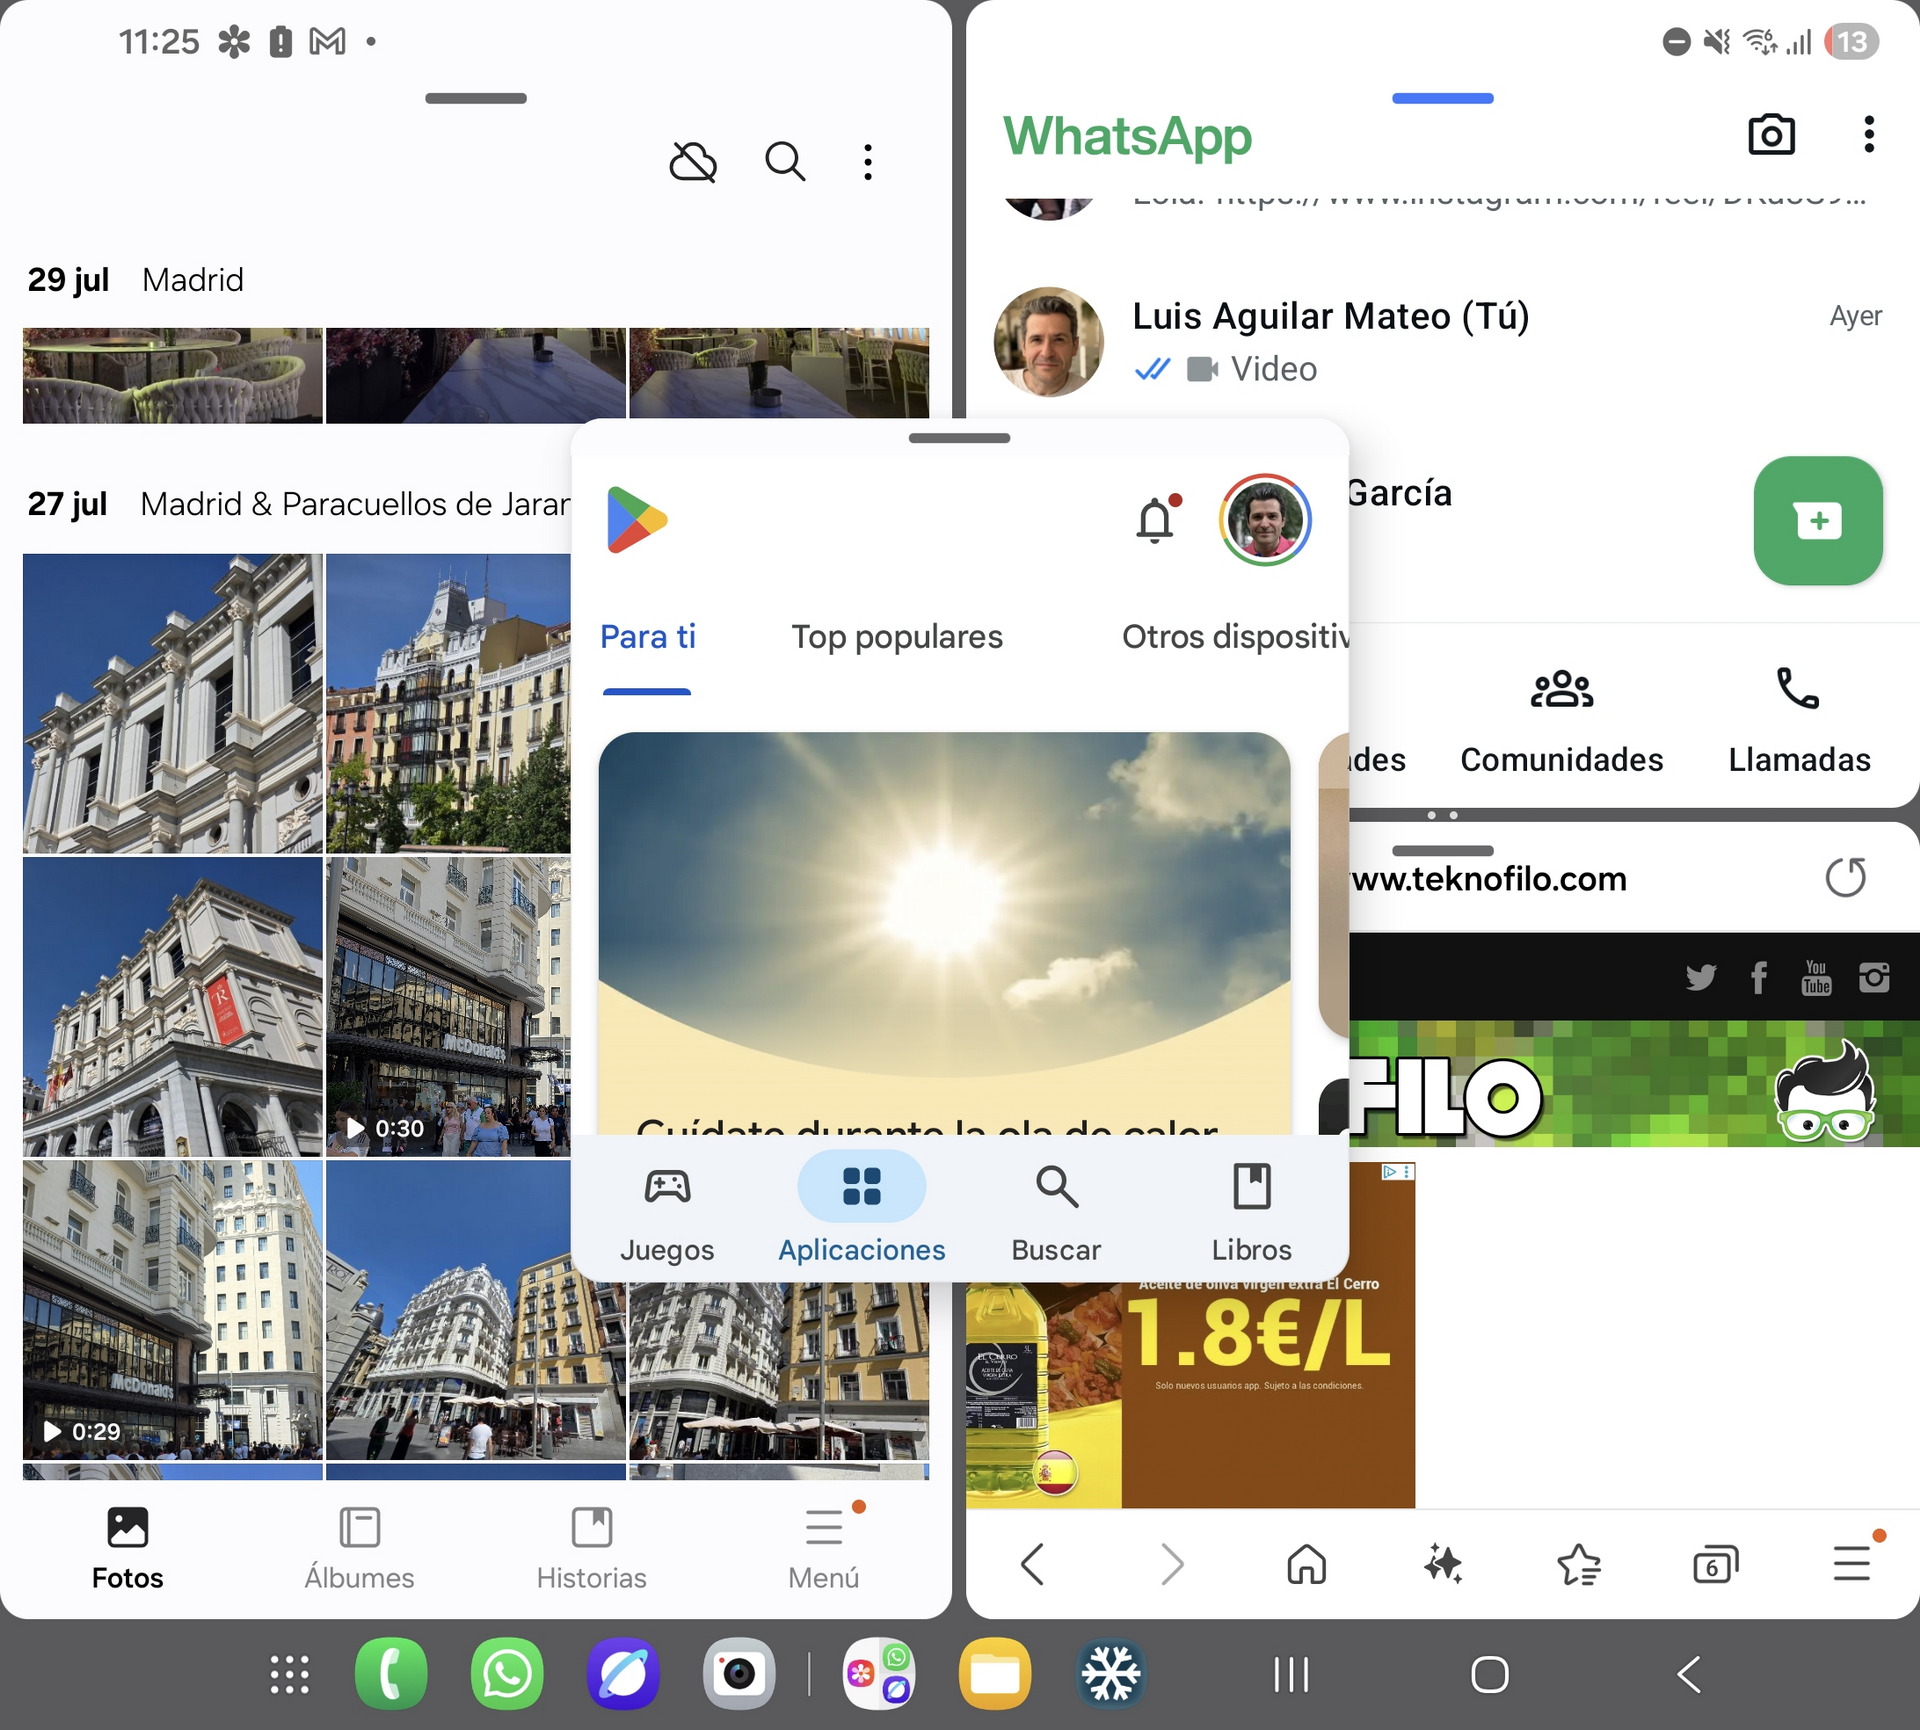
Task: Open search in the Gallery app
Action: [785, 161]
